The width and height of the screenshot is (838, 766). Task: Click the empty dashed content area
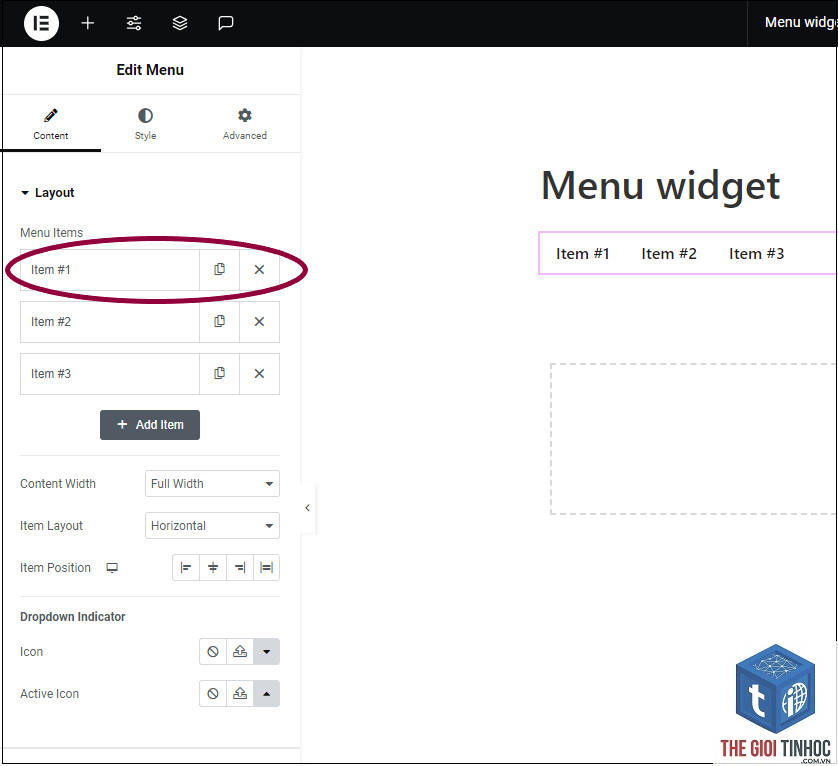(x=694, y=439)
